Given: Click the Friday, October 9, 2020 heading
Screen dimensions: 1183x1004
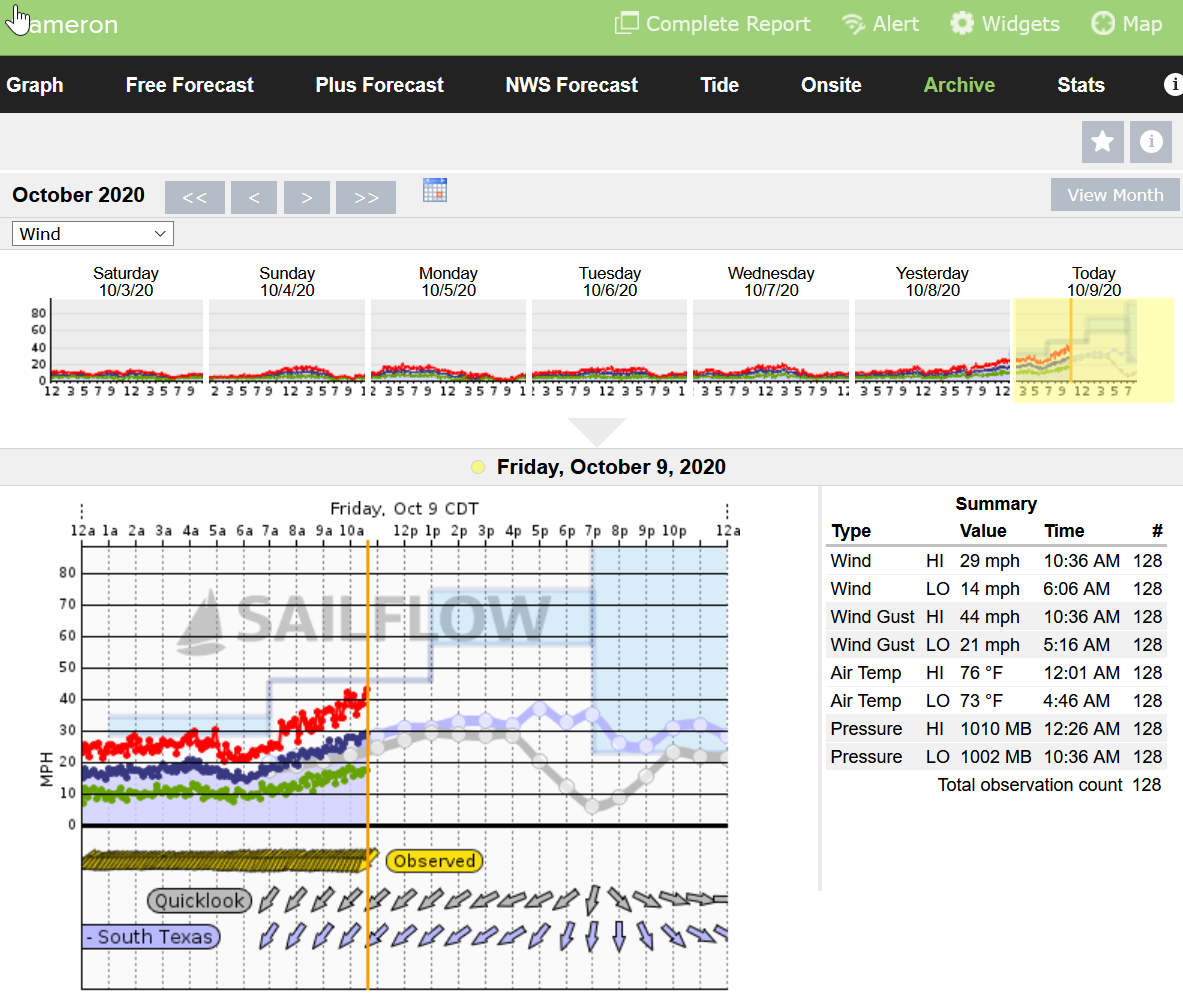Looking at the screenshot, I should (611, 467).
